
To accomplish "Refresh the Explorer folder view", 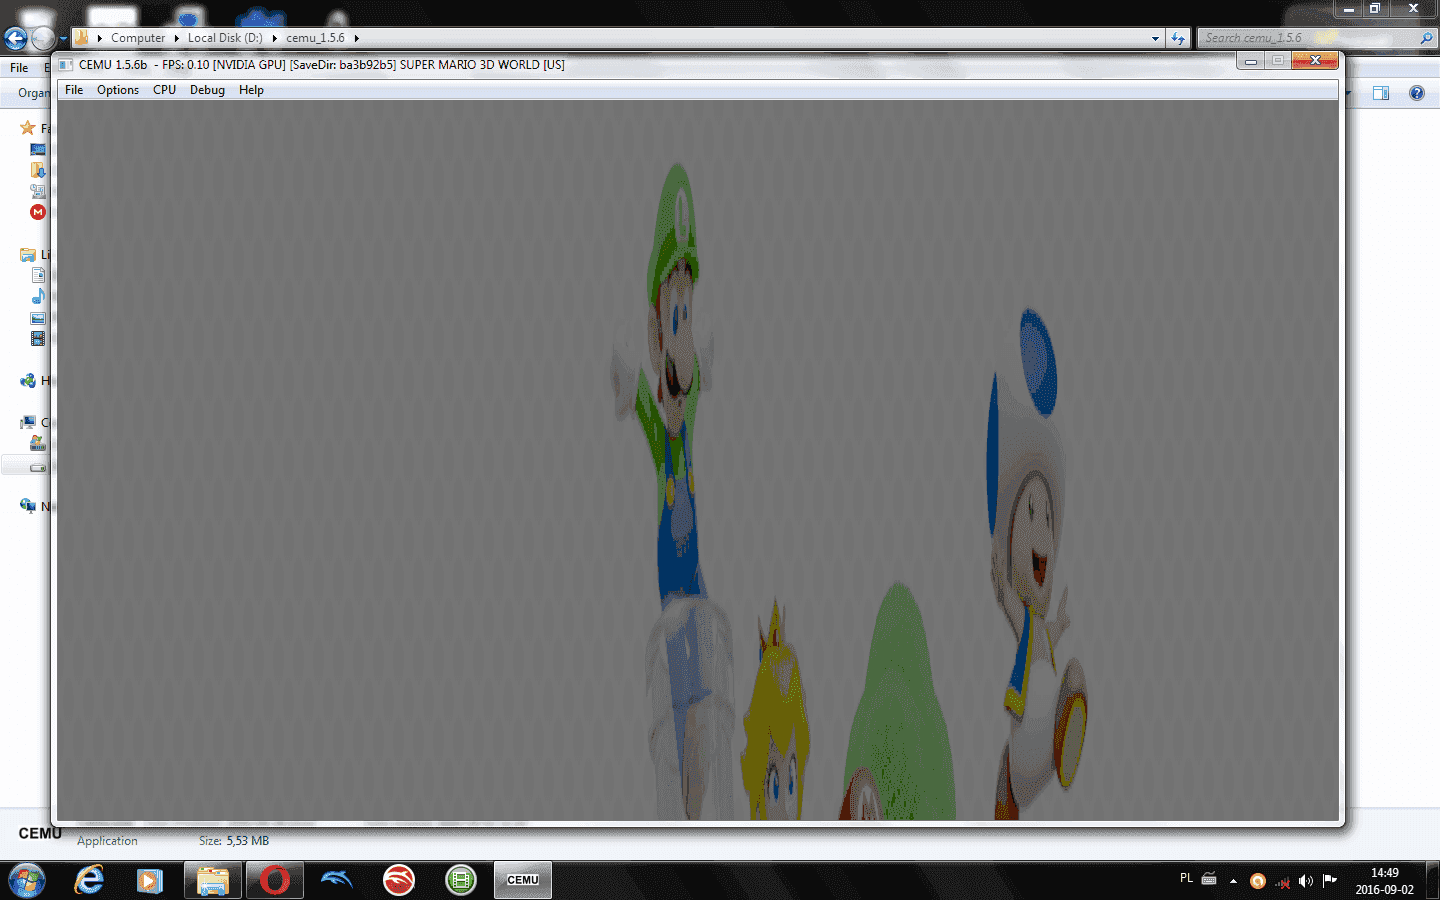I will 1178,39.
